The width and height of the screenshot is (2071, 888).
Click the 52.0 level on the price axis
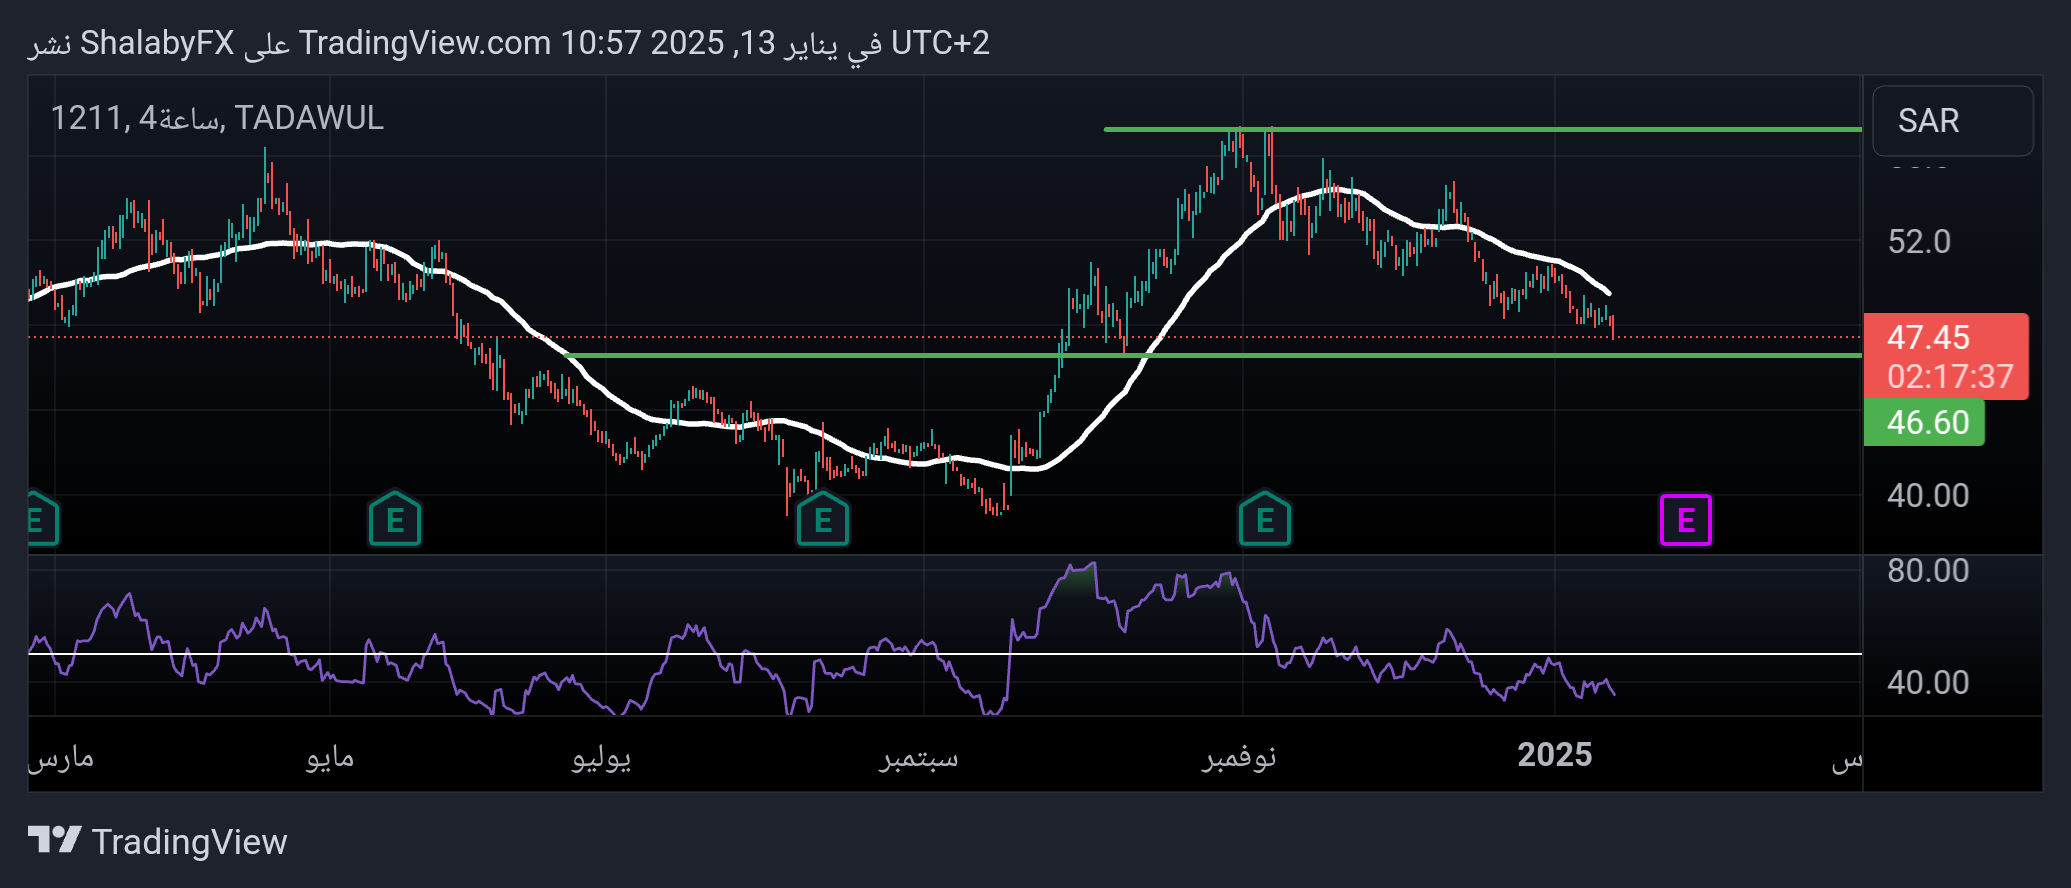pyautogui.click(x=1918, y=241)
